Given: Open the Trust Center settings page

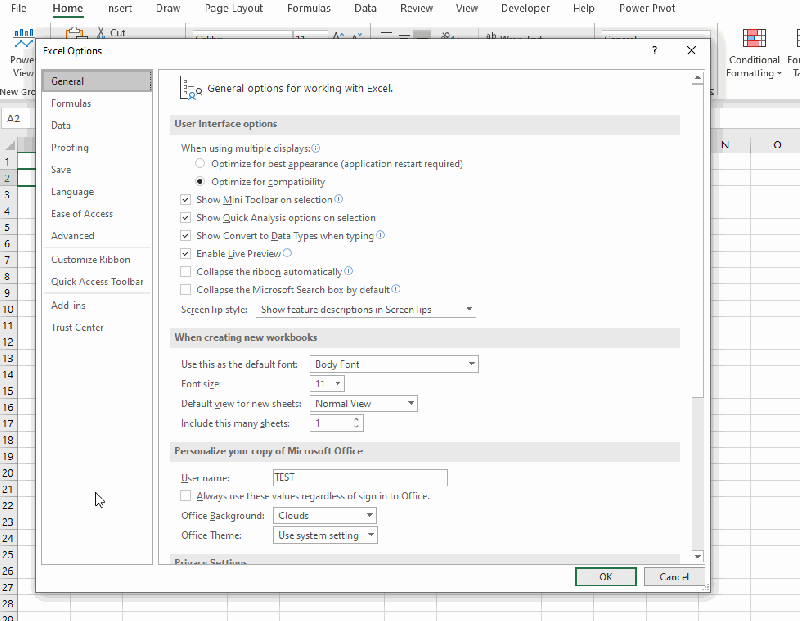Looking at the screenshot, I should [x=77, y=327].
